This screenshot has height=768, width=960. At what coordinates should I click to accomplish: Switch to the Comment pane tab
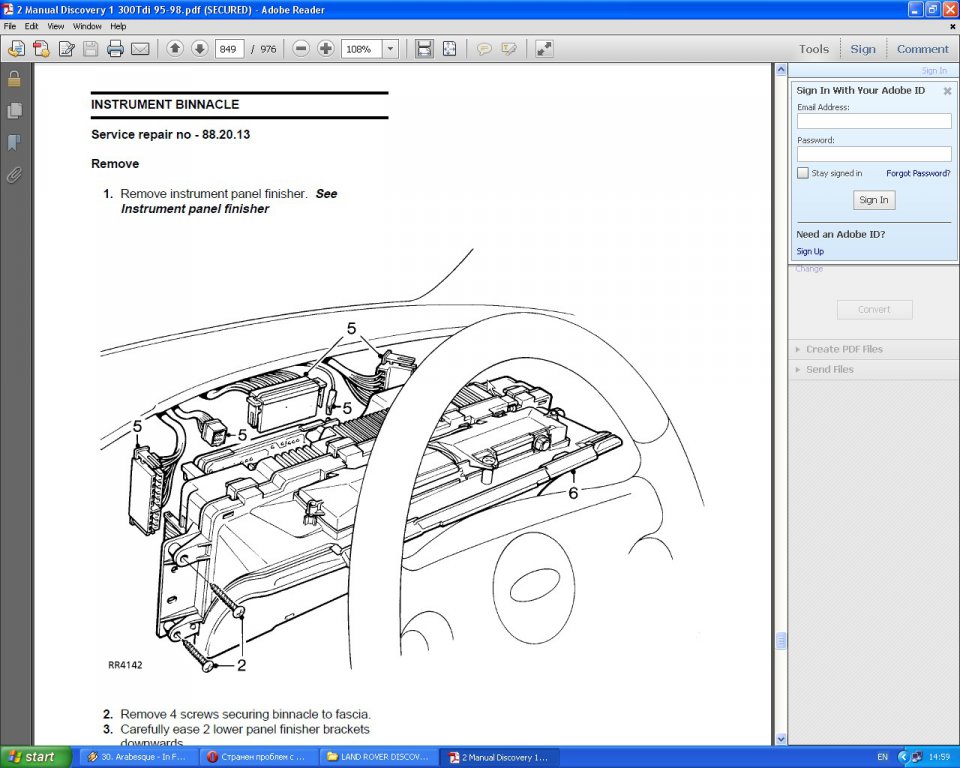click(x=922, y=49)
